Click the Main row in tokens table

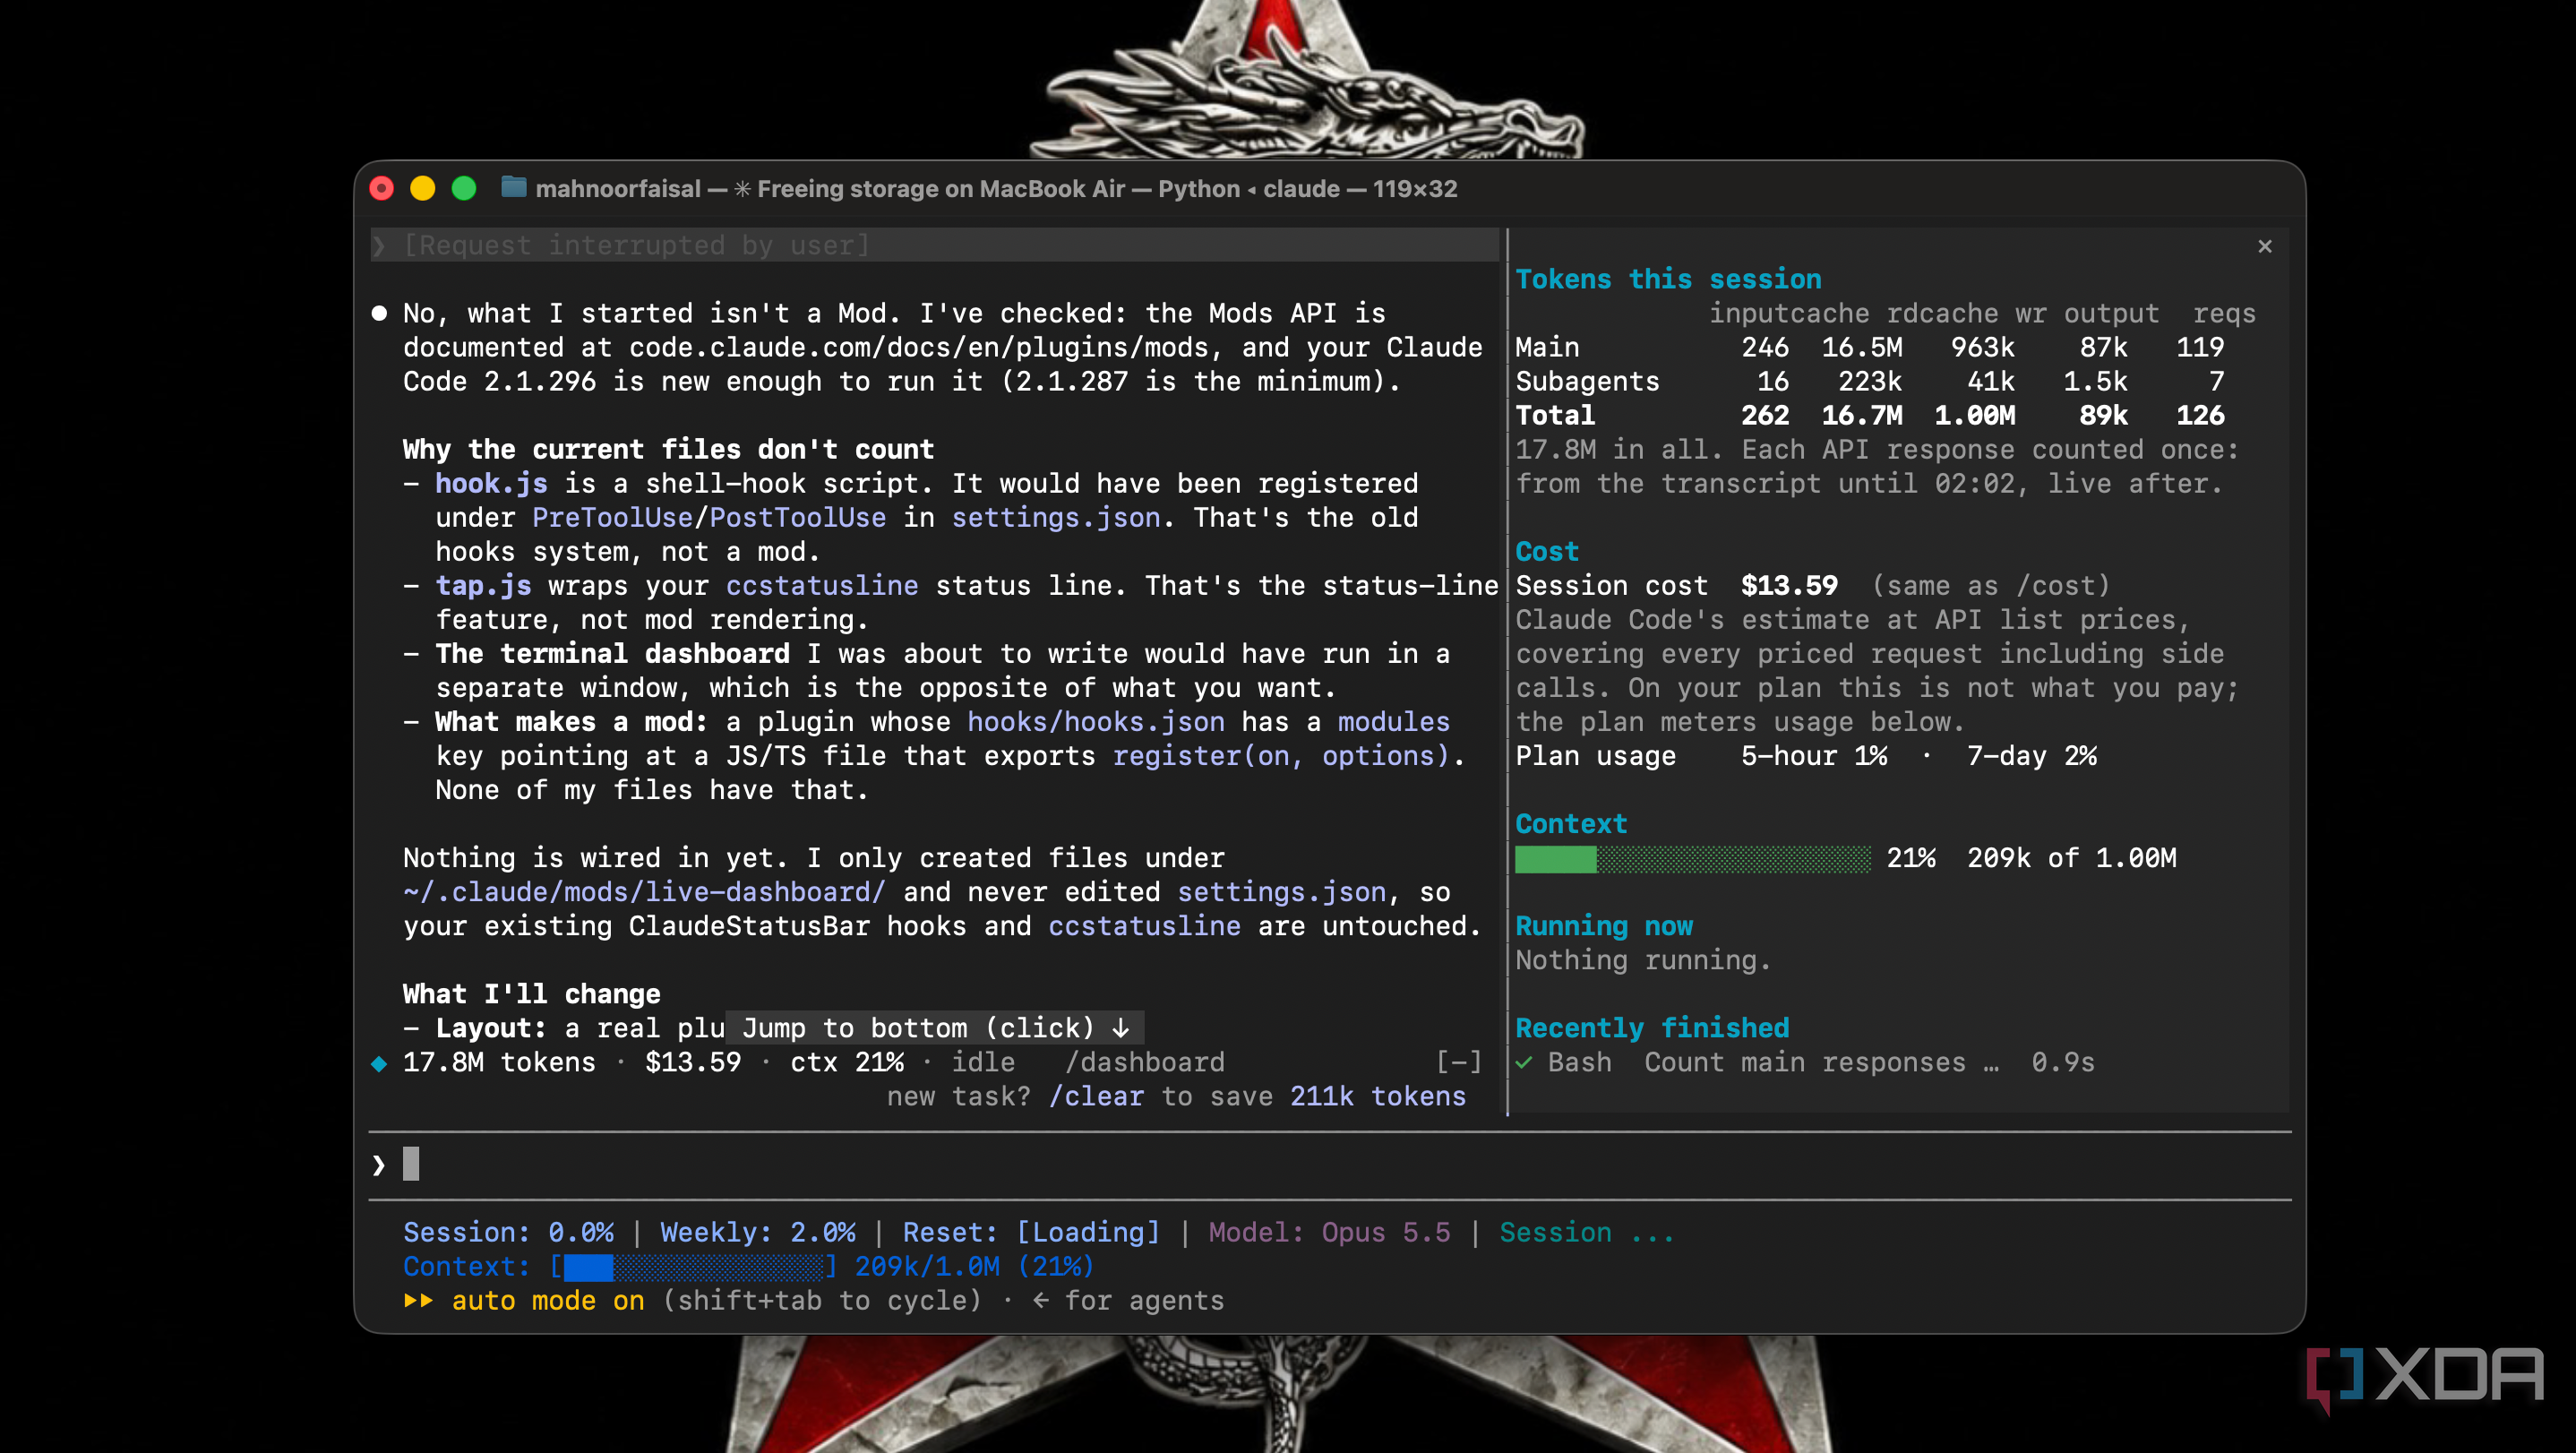click(1870, 348)
